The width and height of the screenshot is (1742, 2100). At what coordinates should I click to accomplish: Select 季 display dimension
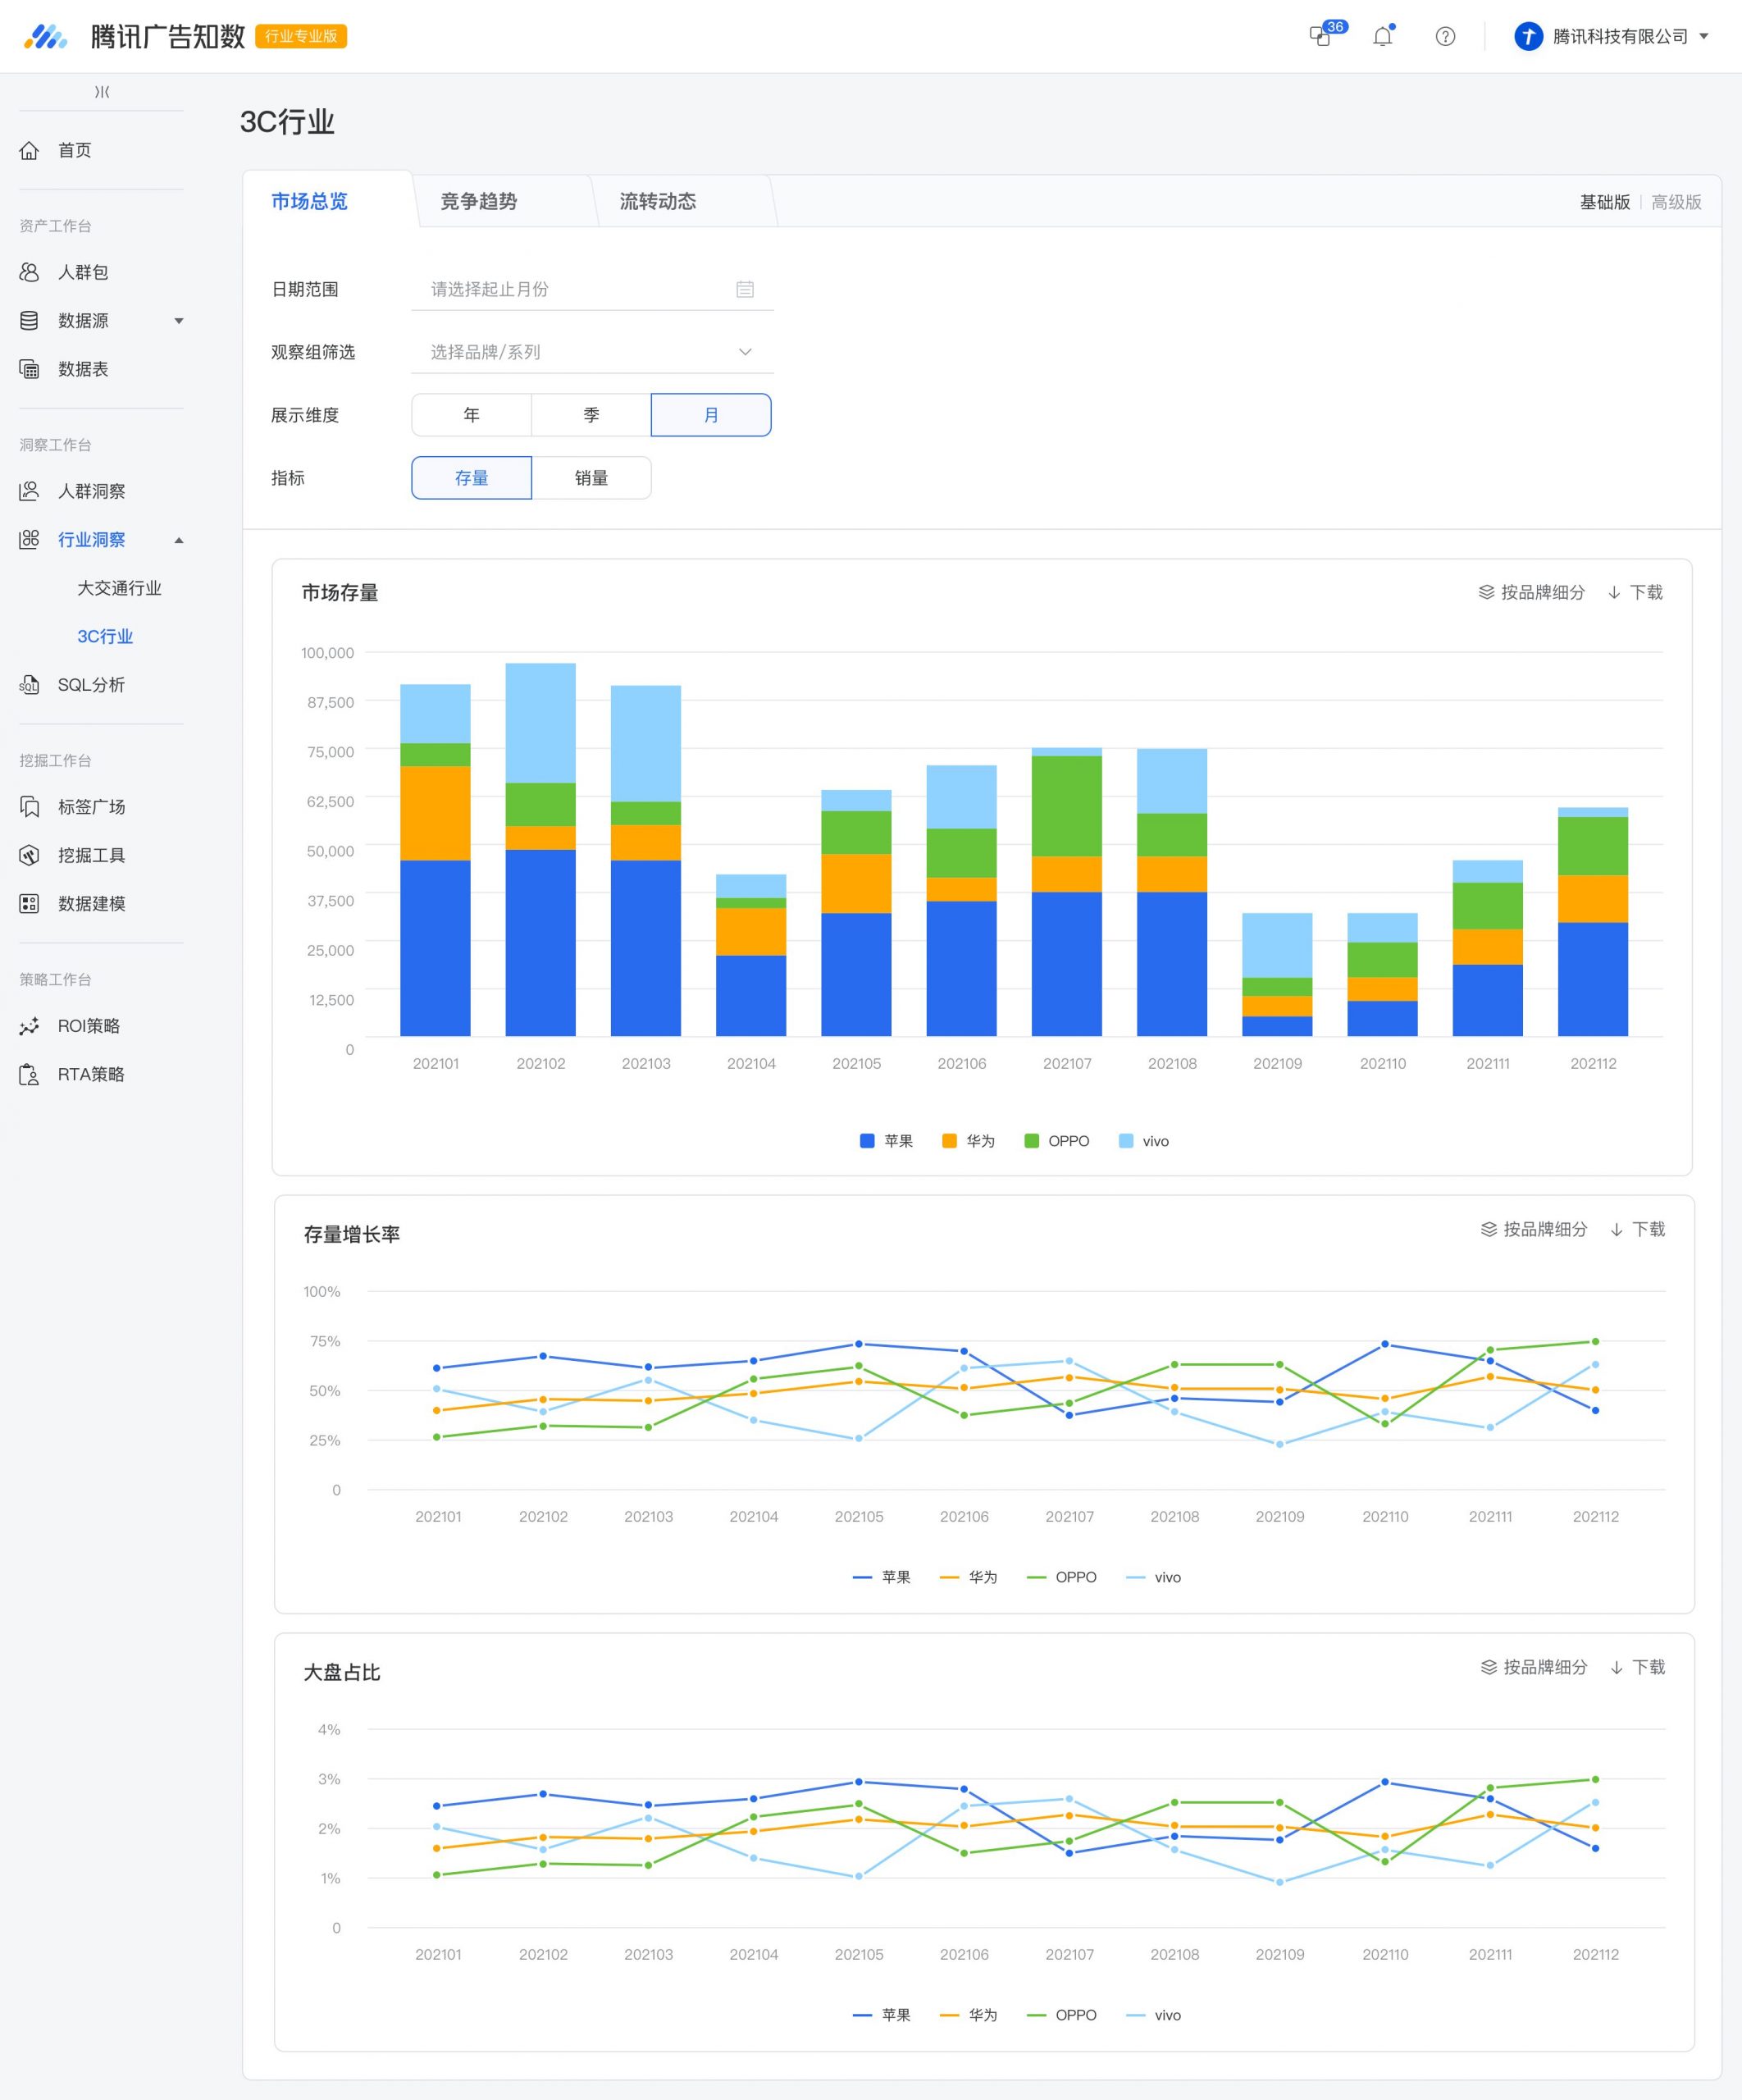591,415
